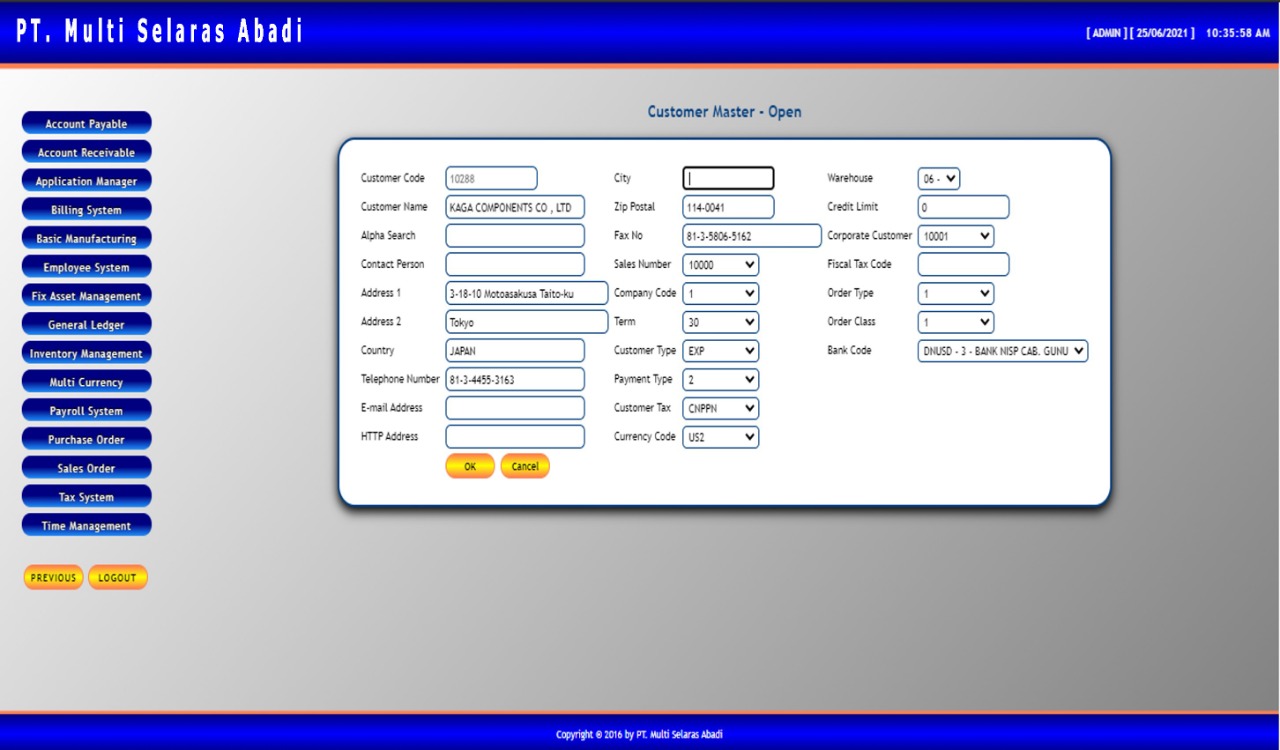The height and width of the screenshot is (750, 1280).
Task: Click the Customer Code field
Action: click(x=492, y=178)
